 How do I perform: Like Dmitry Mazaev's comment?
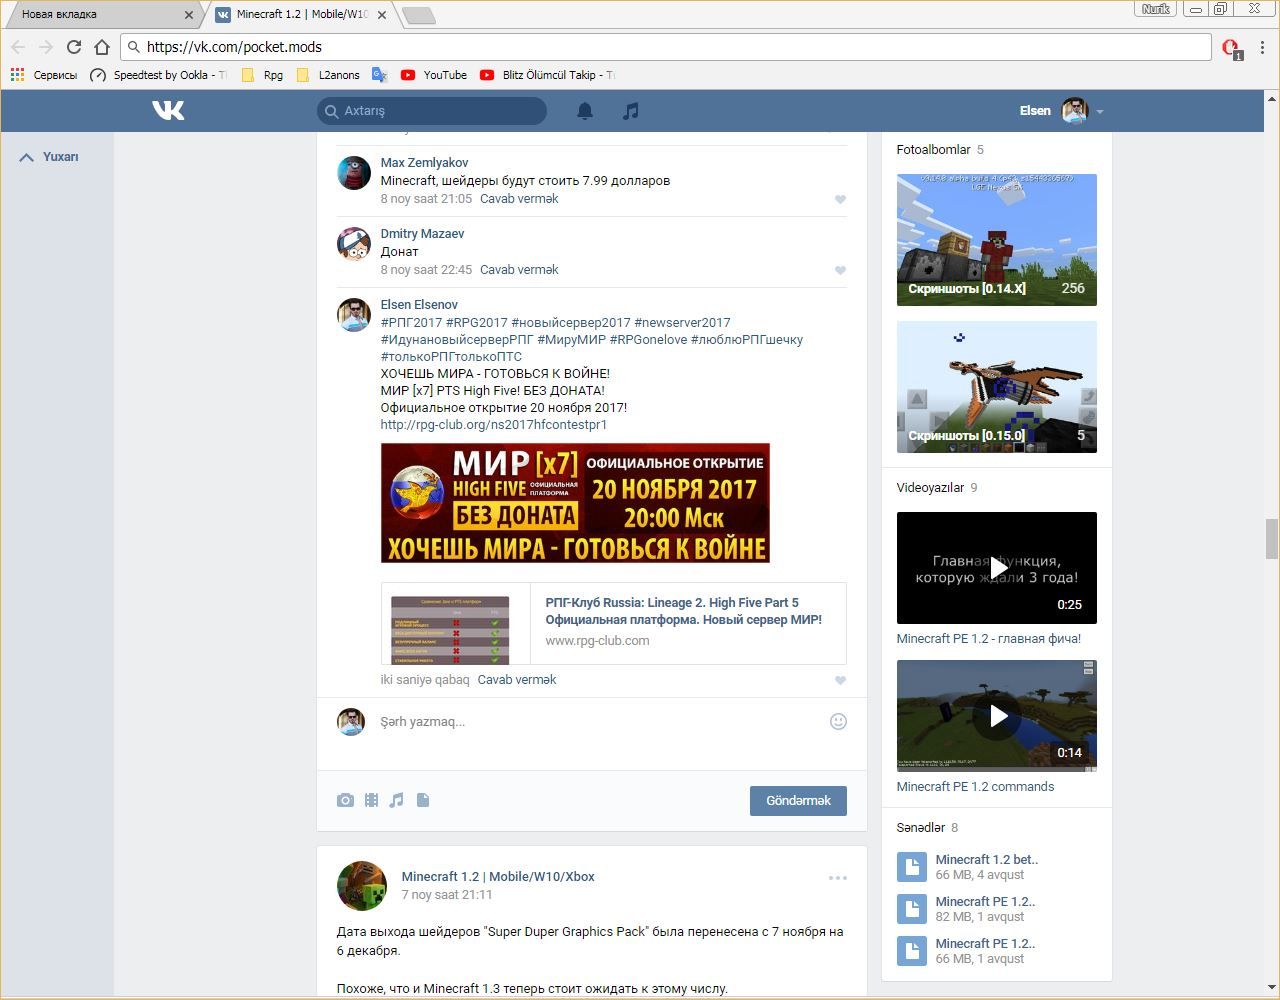840,270
